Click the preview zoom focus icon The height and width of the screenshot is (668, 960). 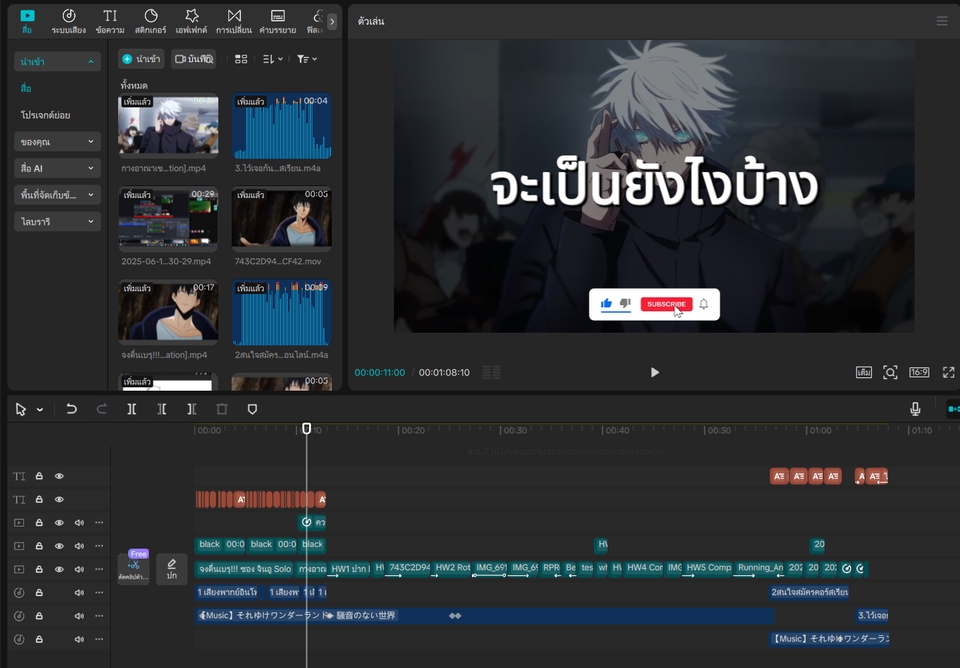890,372
